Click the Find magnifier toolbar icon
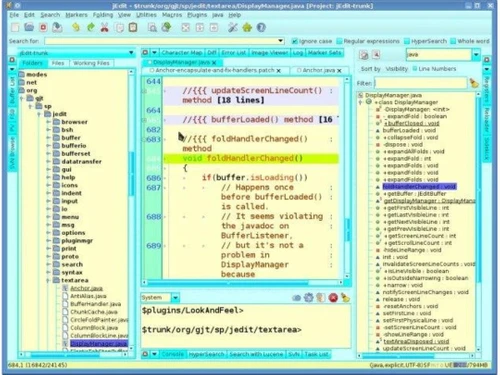Screen dimensions: 500x375 [152, 27]
